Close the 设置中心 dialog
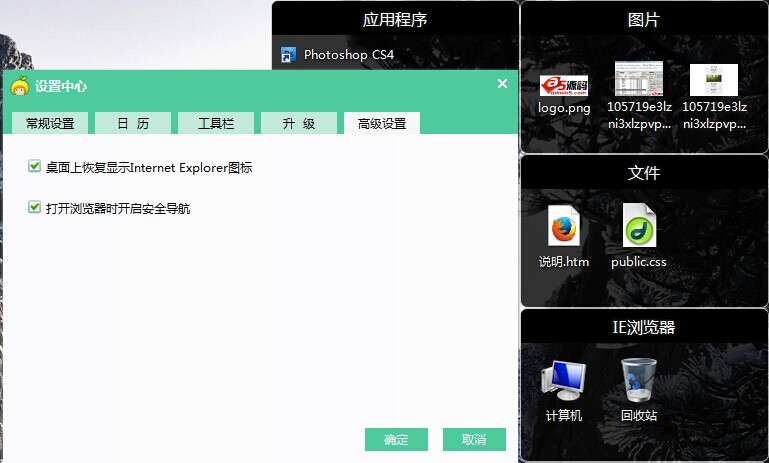The width and height of the screenshot is (769, 463). point(502,83)
